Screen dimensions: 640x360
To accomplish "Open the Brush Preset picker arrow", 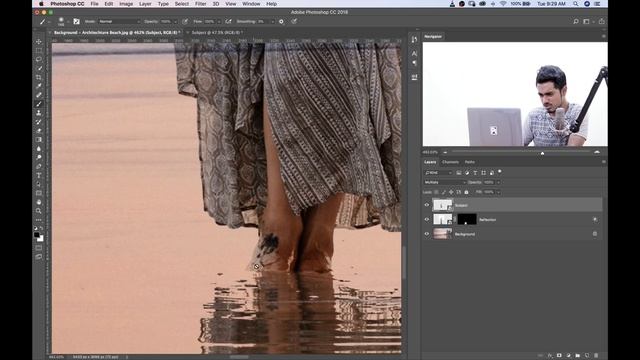I will pyautogui.click(x=68, y=21).
